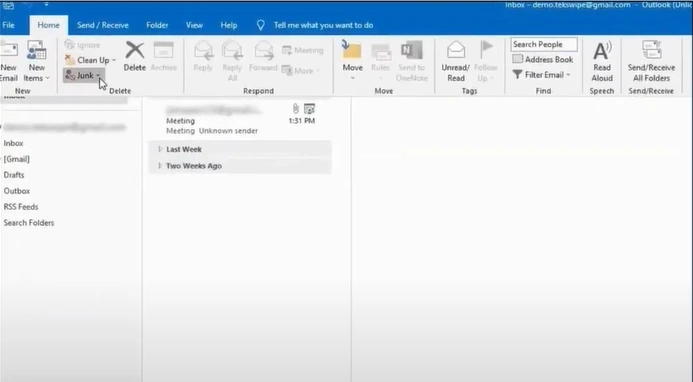This screenshot has width=693, height=382.
Task: Select the Home ribbon tab
Action: point(49,25)
